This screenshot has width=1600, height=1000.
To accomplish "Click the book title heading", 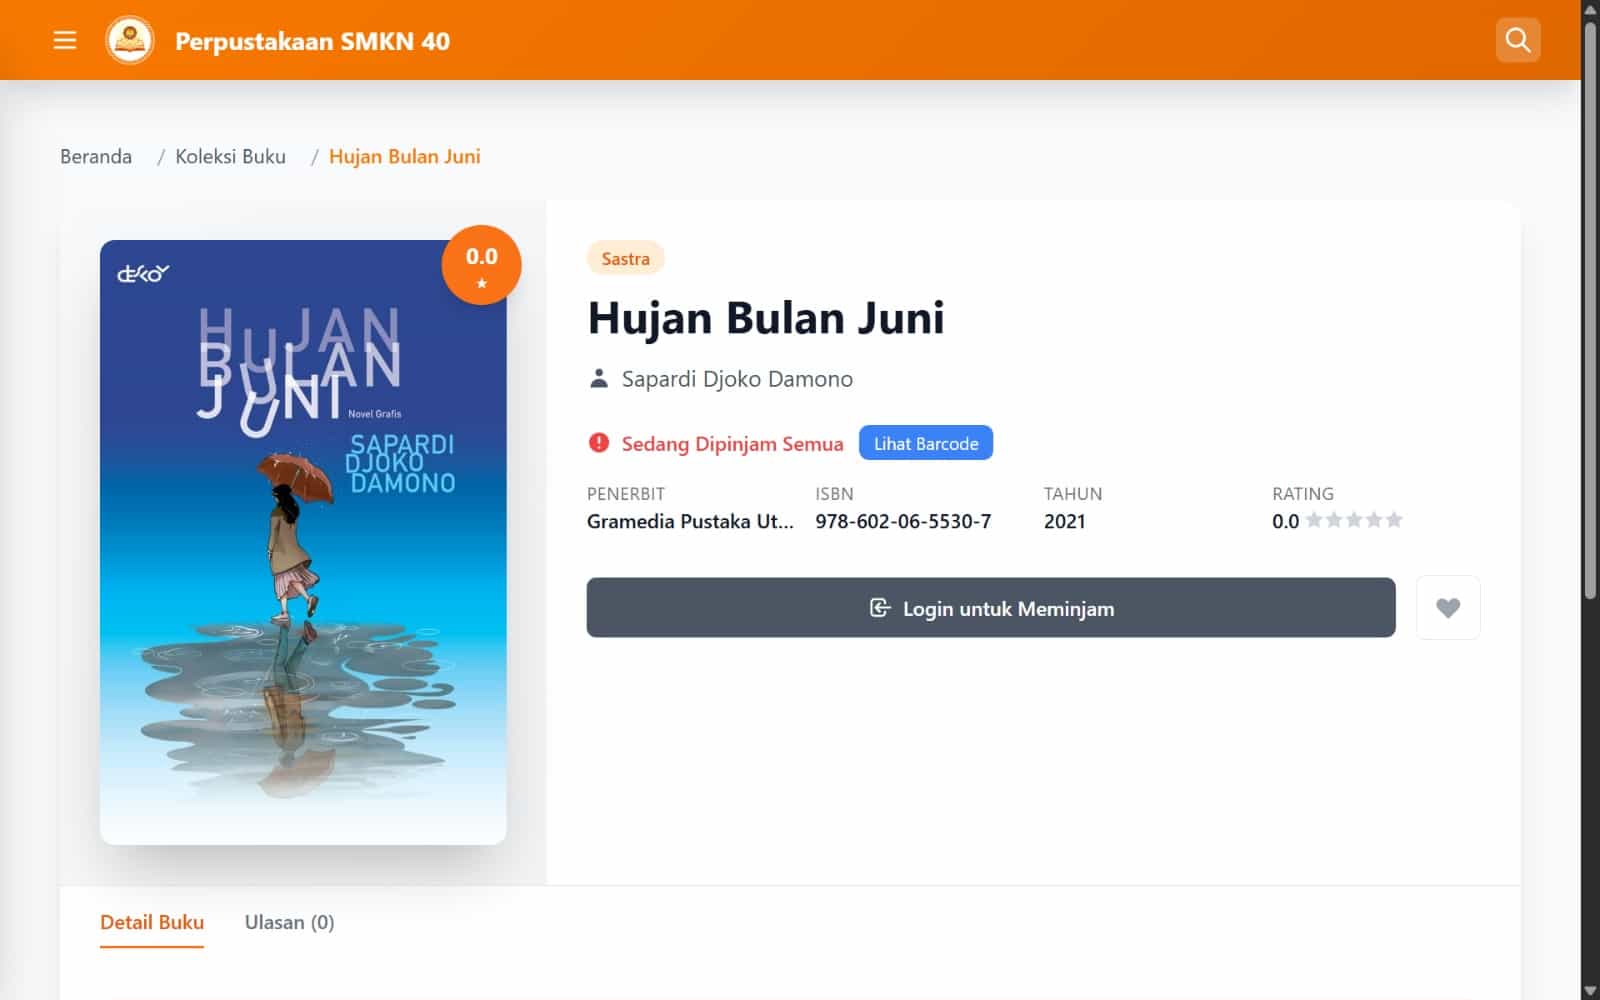I will 766,318.
